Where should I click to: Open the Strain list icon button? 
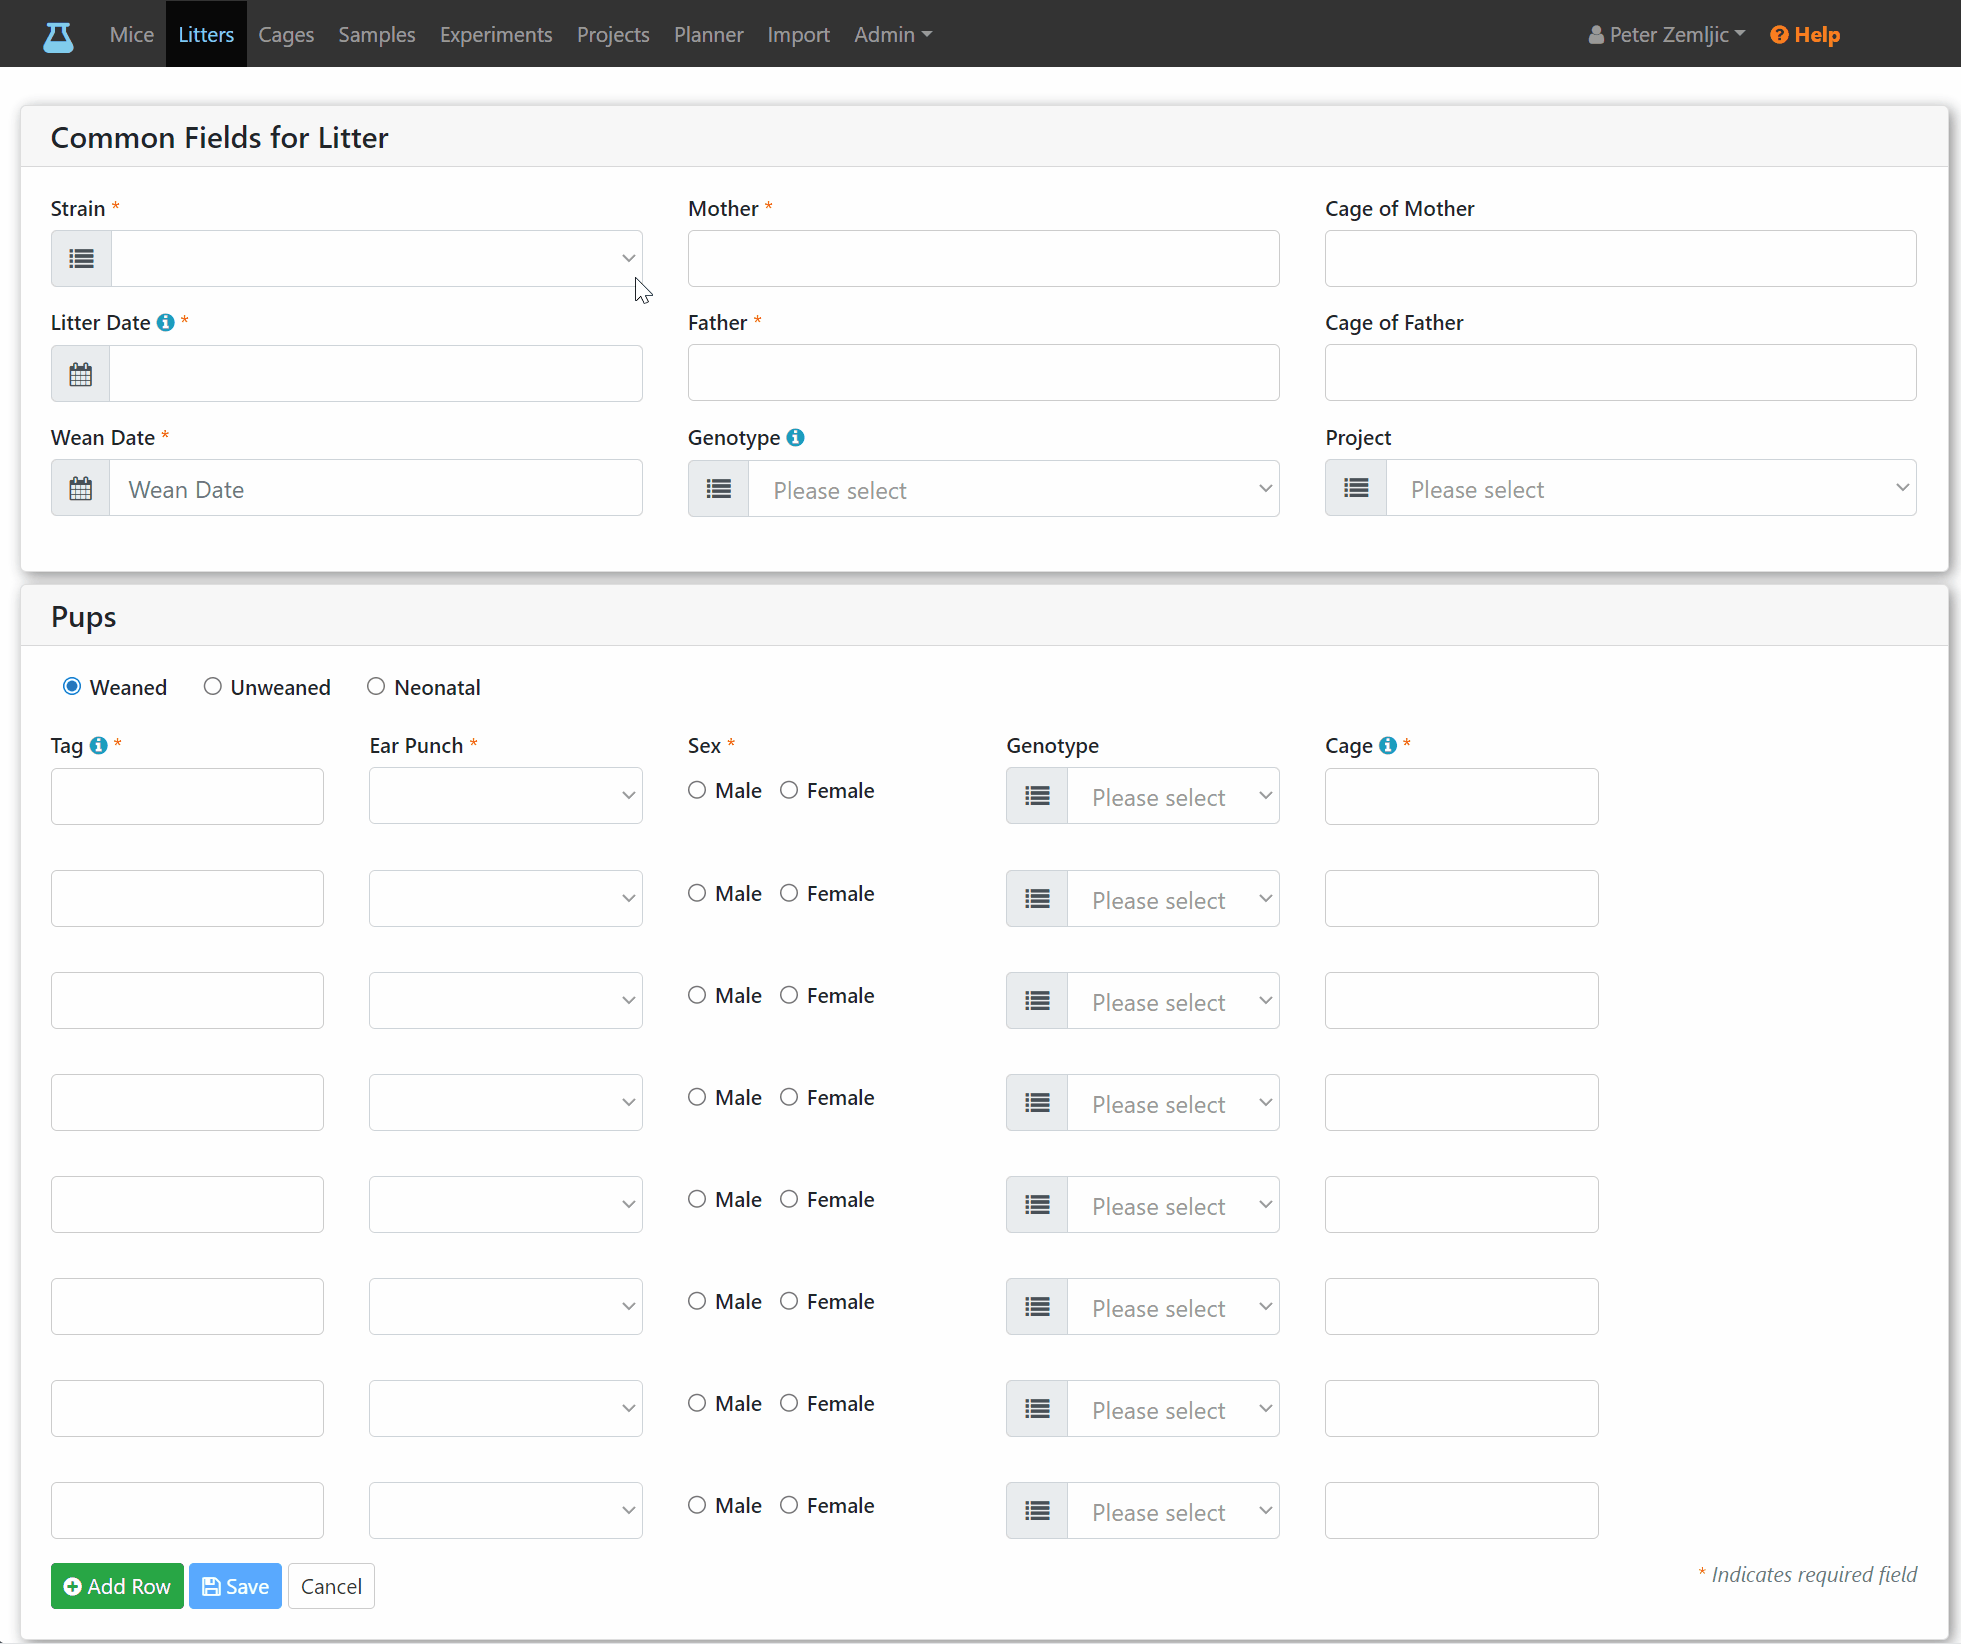point(81,258)
